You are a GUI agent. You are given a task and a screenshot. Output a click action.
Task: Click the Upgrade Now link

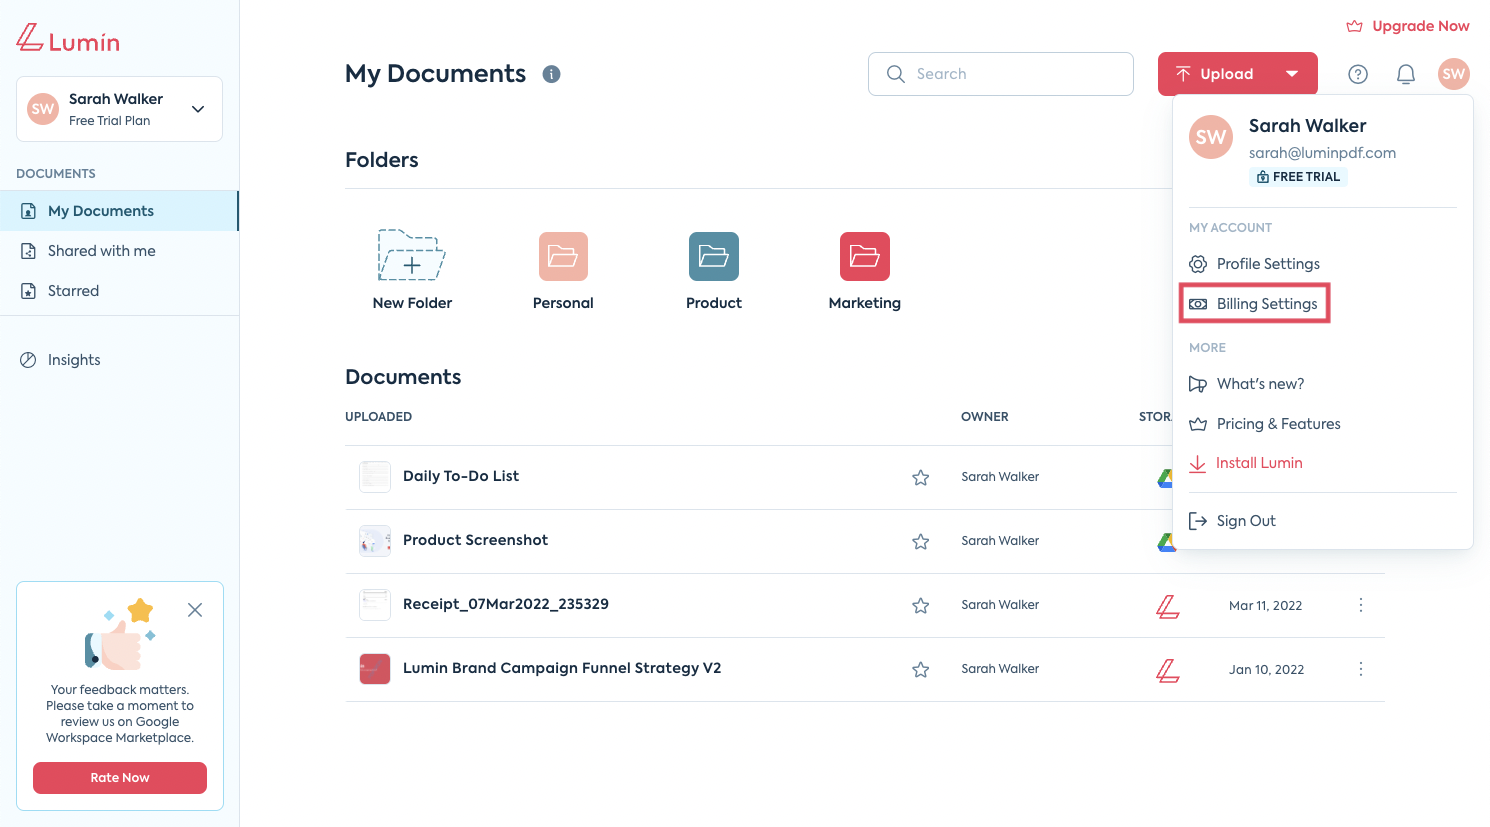pyautogui.click(x=1408, y=26)
